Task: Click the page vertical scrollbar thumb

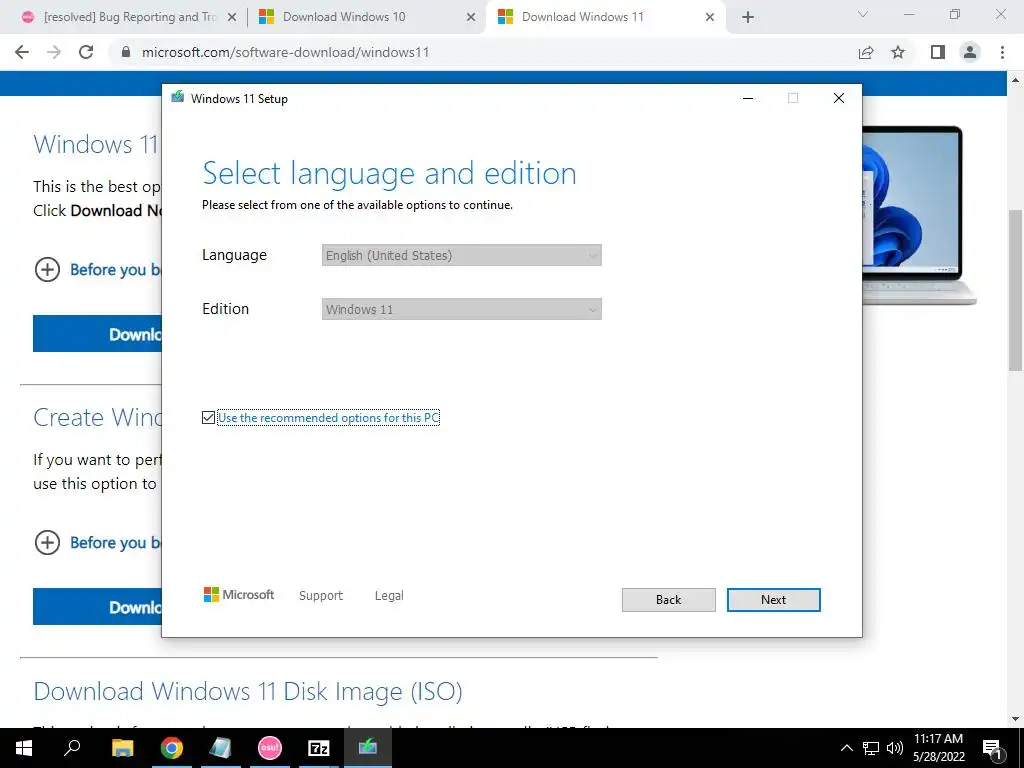Action: coord(1016,290)
